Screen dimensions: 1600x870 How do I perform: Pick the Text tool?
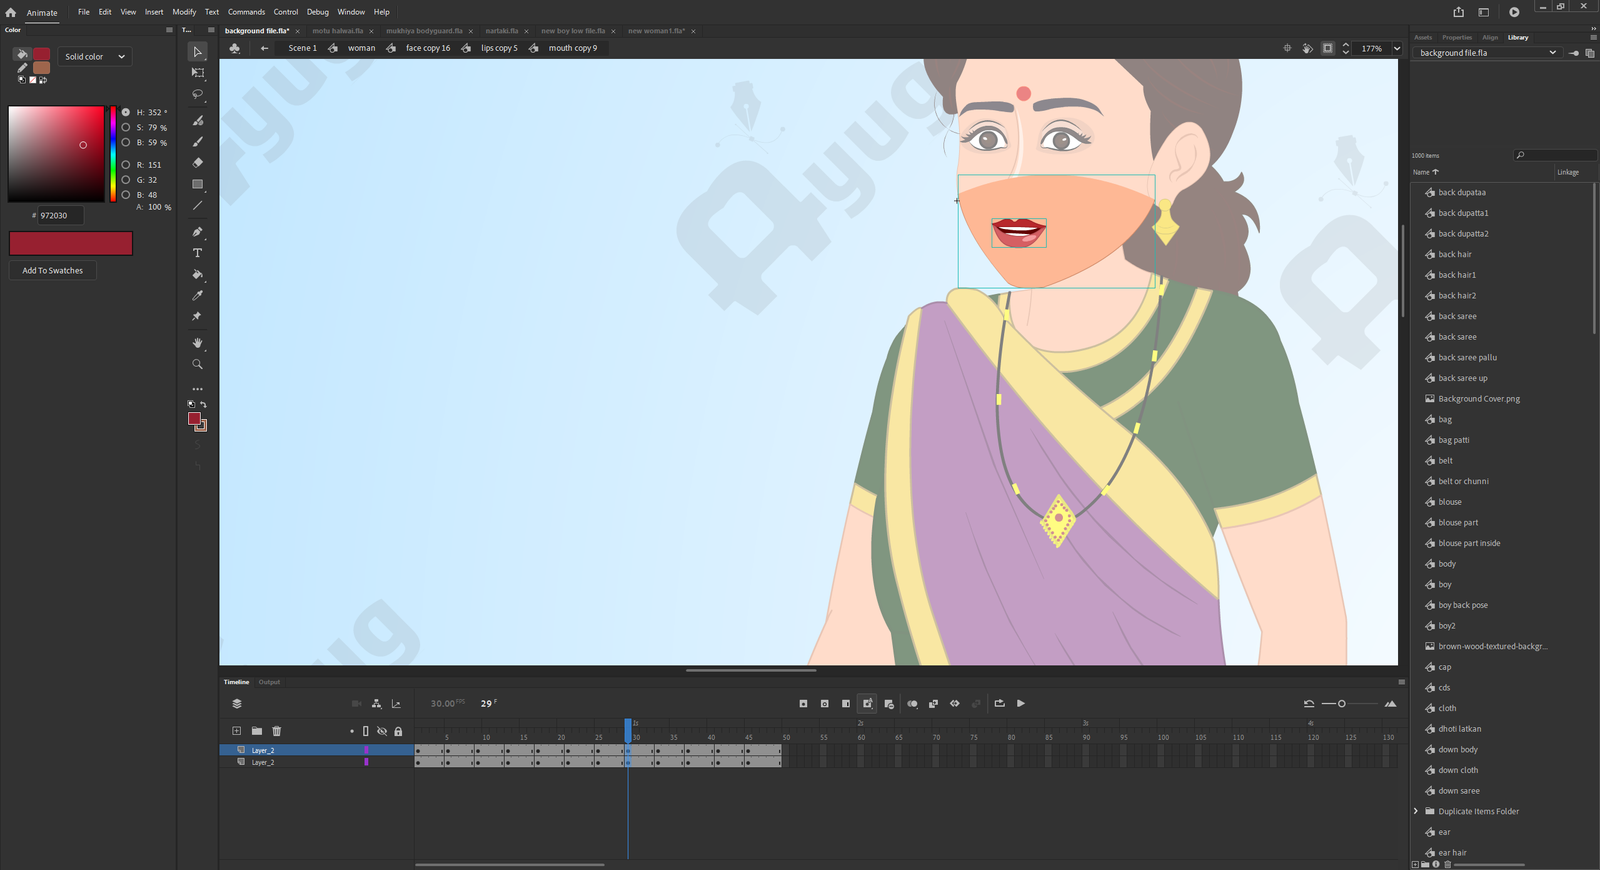pos(197,253)
